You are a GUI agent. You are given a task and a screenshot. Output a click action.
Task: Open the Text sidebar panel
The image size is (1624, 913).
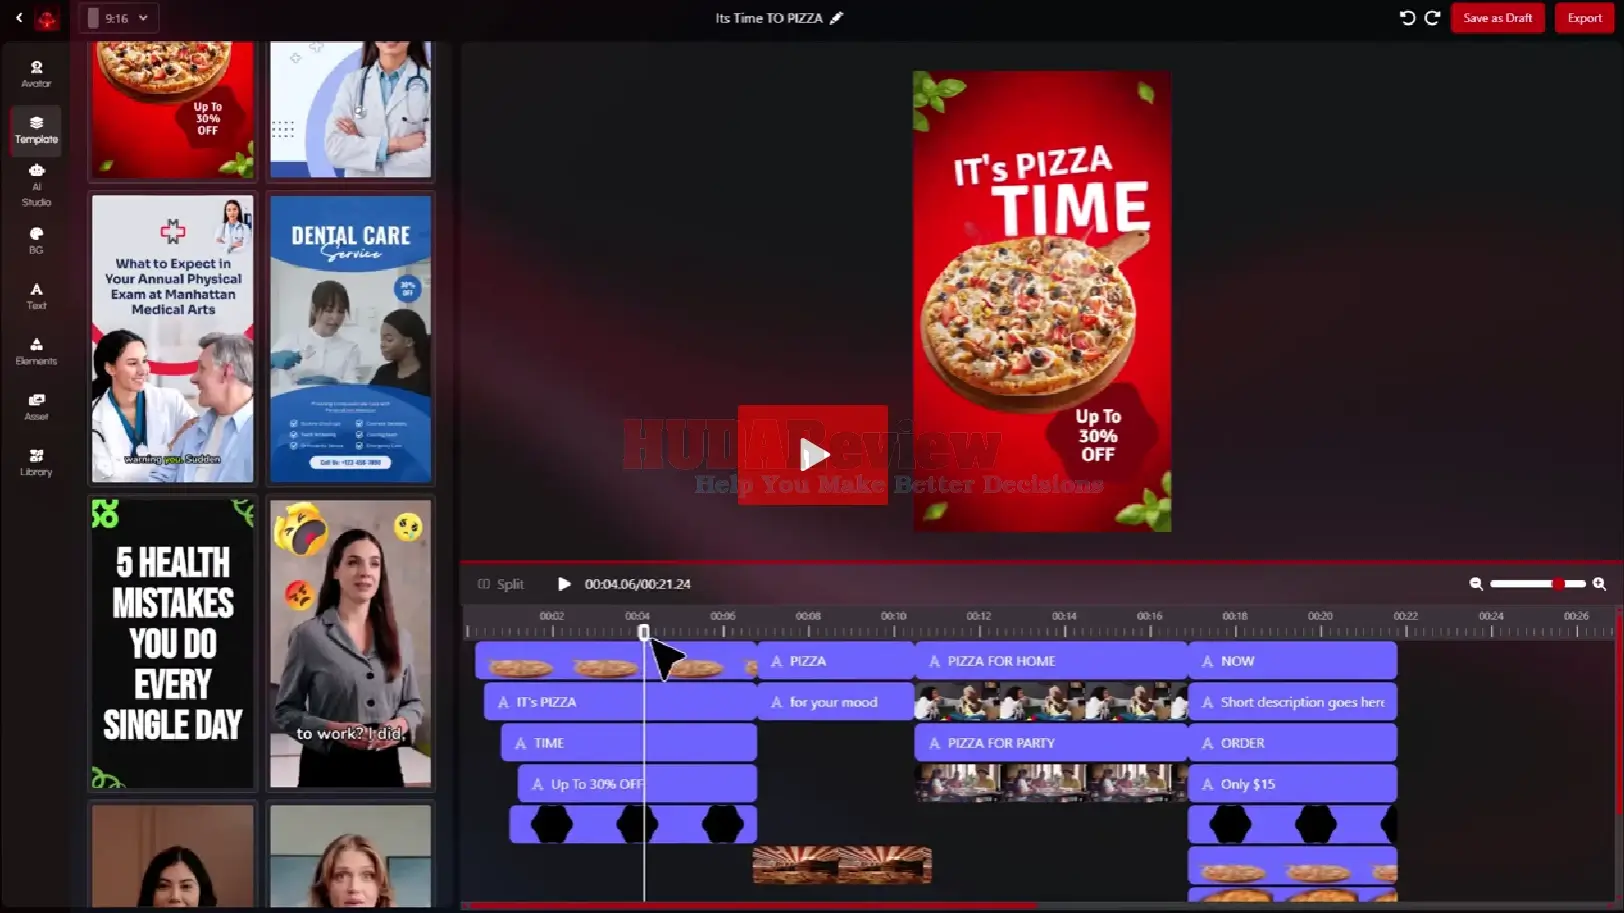coord(36,296)
